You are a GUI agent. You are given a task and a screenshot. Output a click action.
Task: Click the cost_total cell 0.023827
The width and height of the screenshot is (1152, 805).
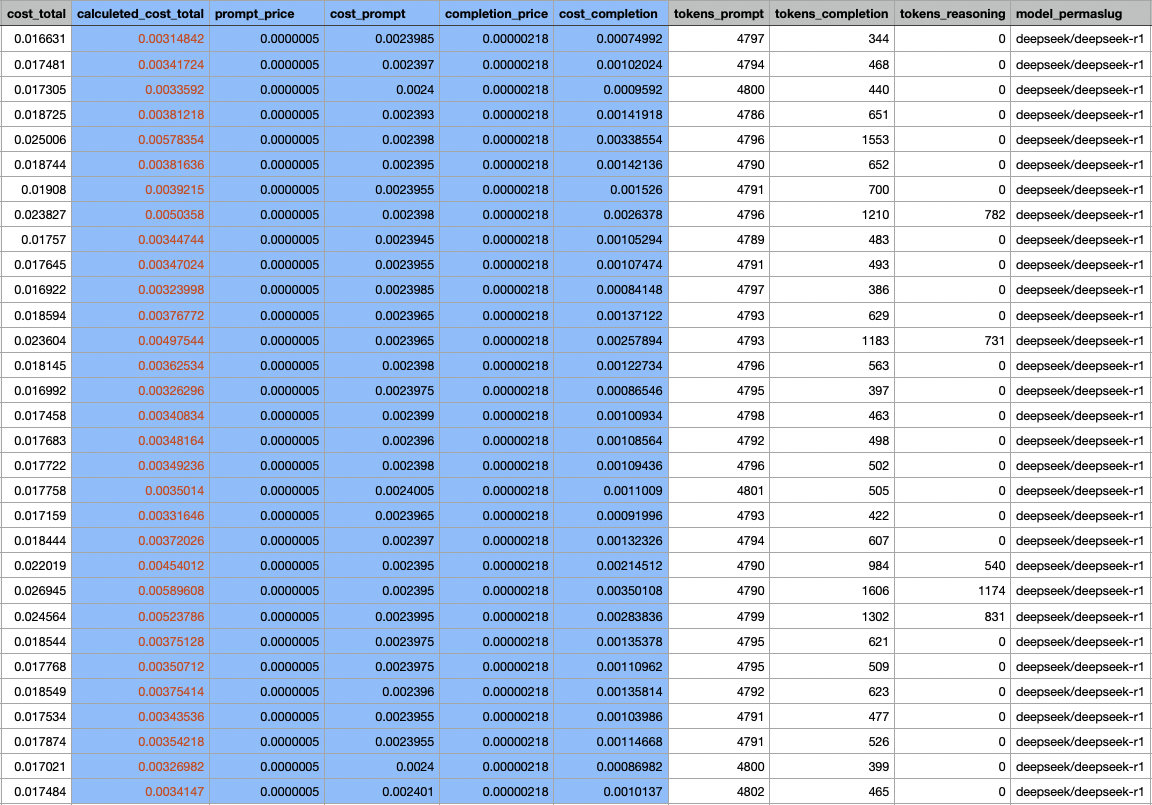click(x=36, y=214)
